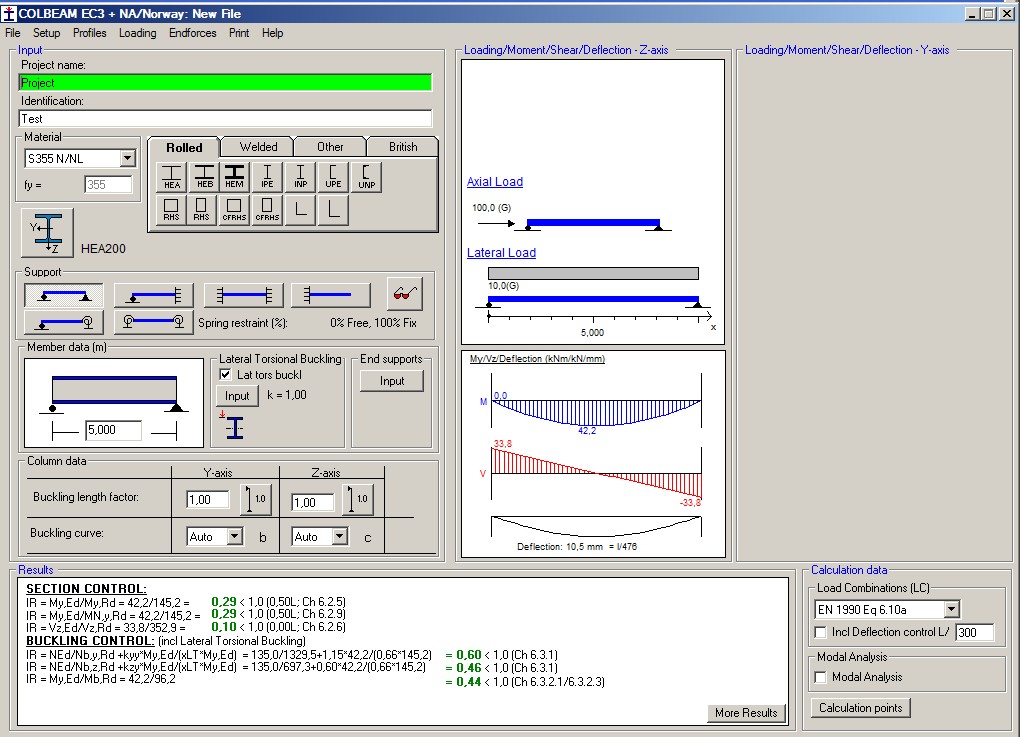This screenshot has width=1020, height=737.
Task: Click the Y-axis buckling length 1.0 icon
Action: point(256,499)
